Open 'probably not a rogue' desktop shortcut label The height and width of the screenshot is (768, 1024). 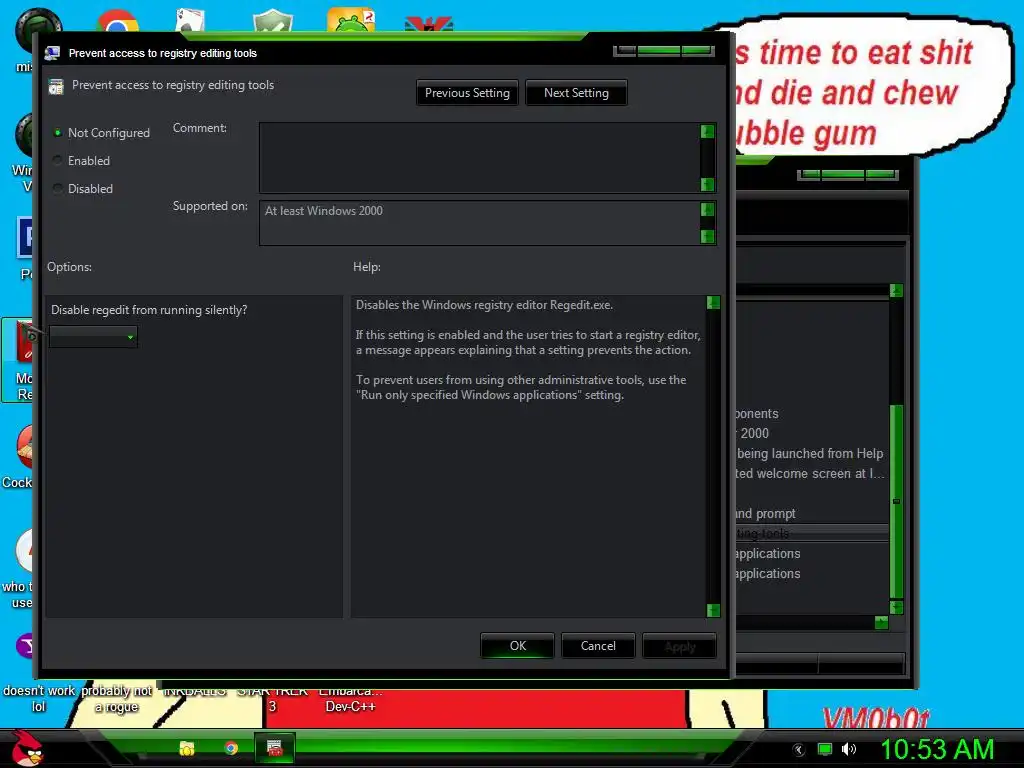tap(116, 698)
